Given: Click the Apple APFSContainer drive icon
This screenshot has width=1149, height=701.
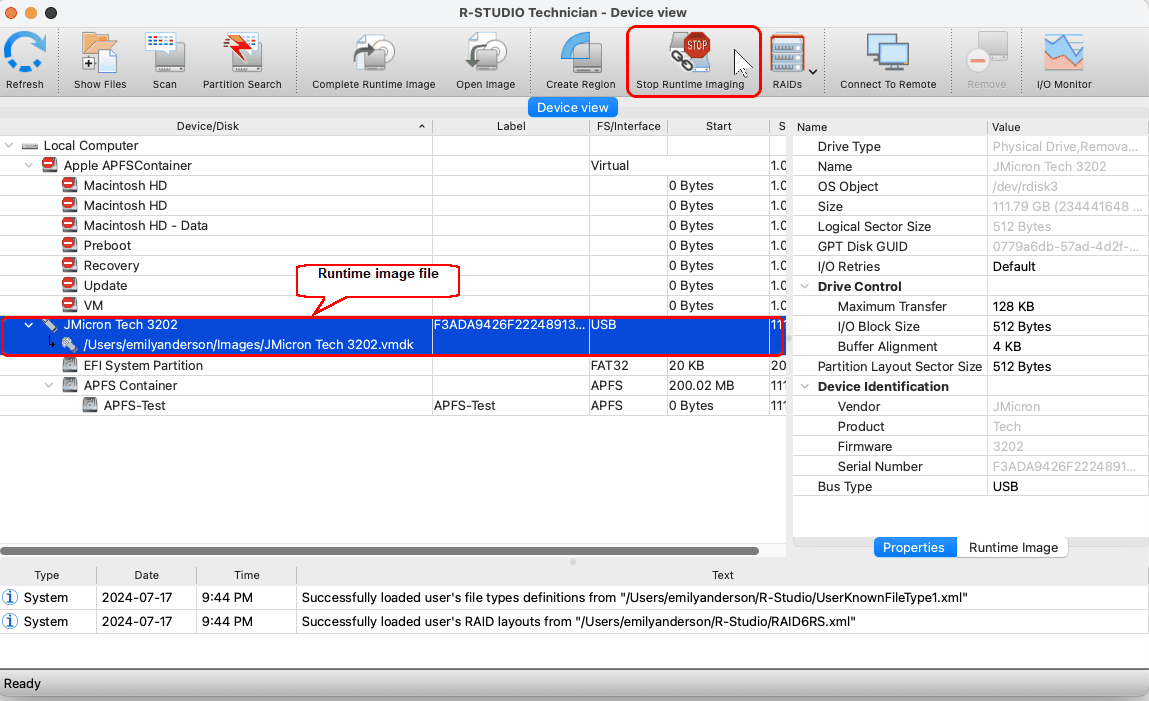Looking at the screenshot, I should (x=50, y=166).
